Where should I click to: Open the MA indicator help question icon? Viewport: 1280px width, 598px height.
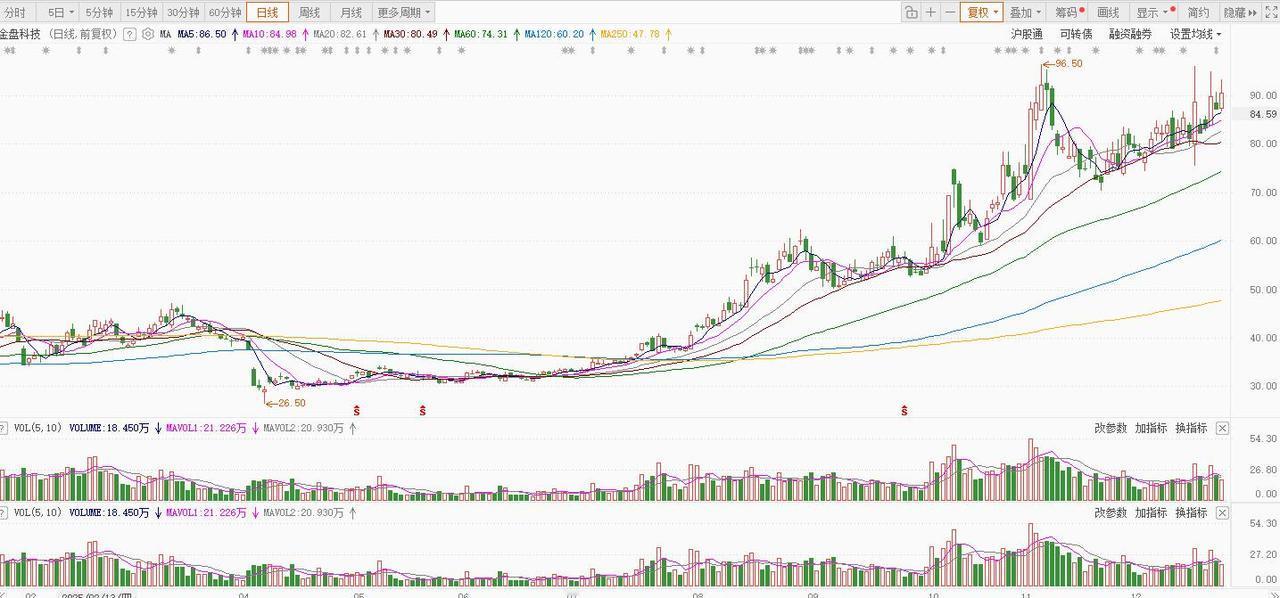pos(130,34)
